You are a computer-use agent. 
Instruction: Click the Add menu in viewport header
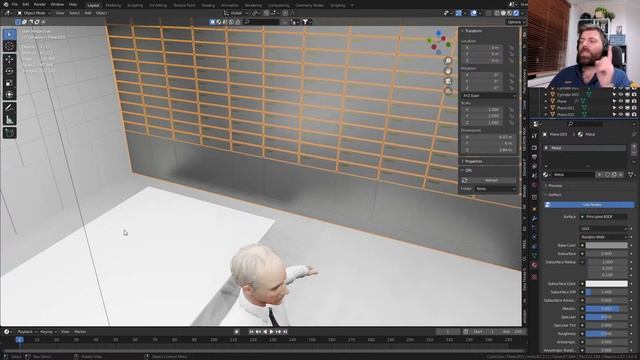pos(88,13)
